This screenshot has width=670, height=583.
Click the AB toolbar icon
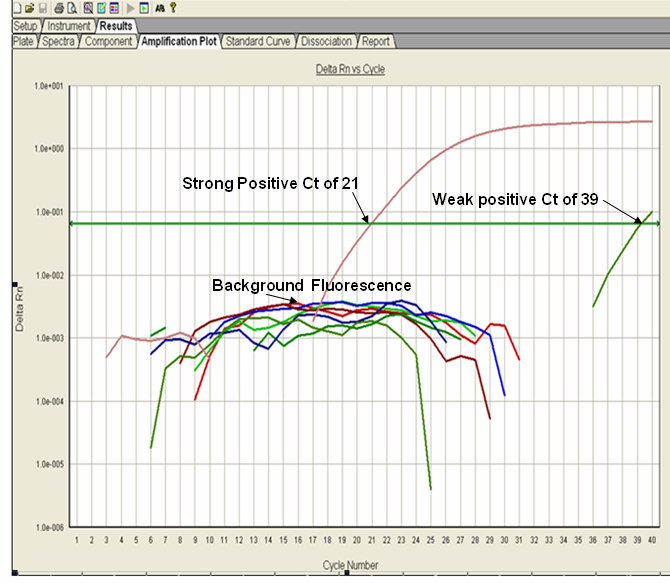point(160,8)
